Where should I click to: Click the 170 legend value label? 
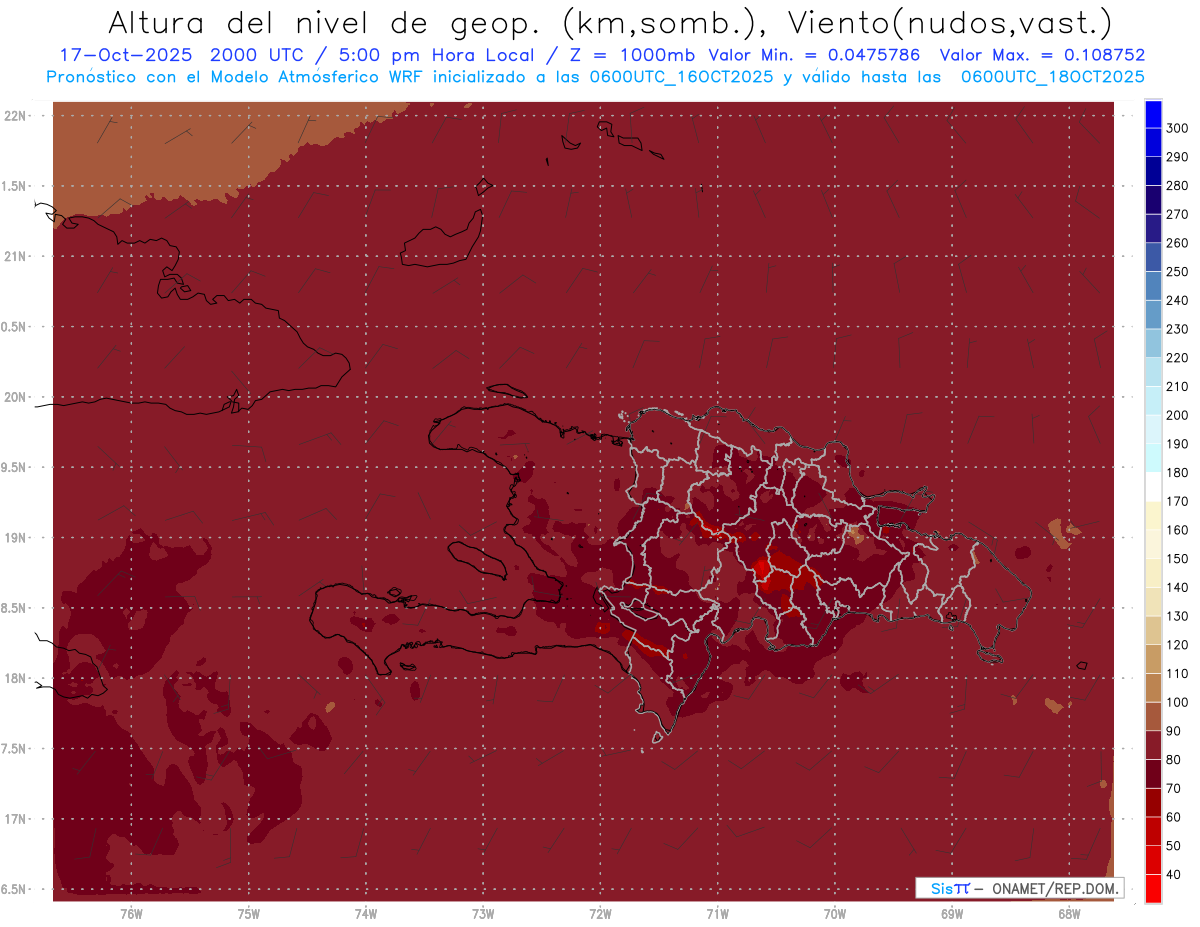click(1177, 501)
